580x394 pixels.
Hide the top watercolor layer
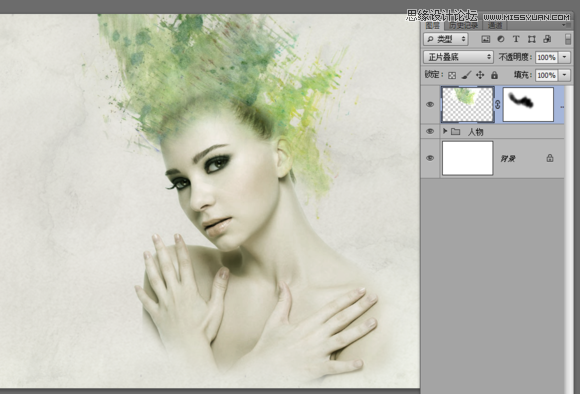(430, 105)
